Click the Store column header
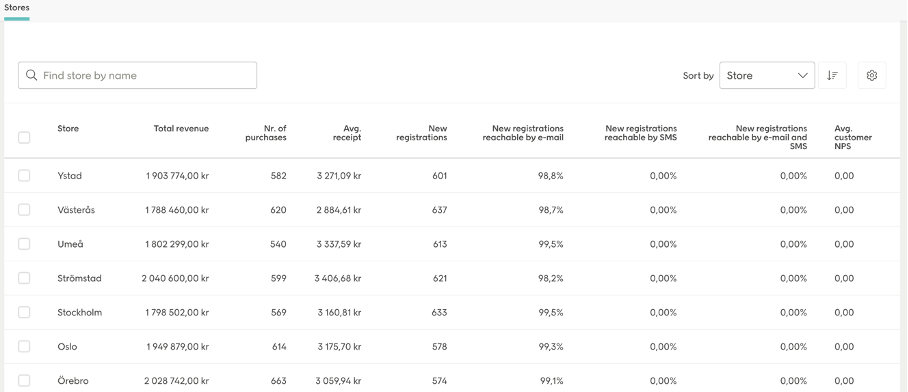This screenshot has width=908, height=392. 68,129
